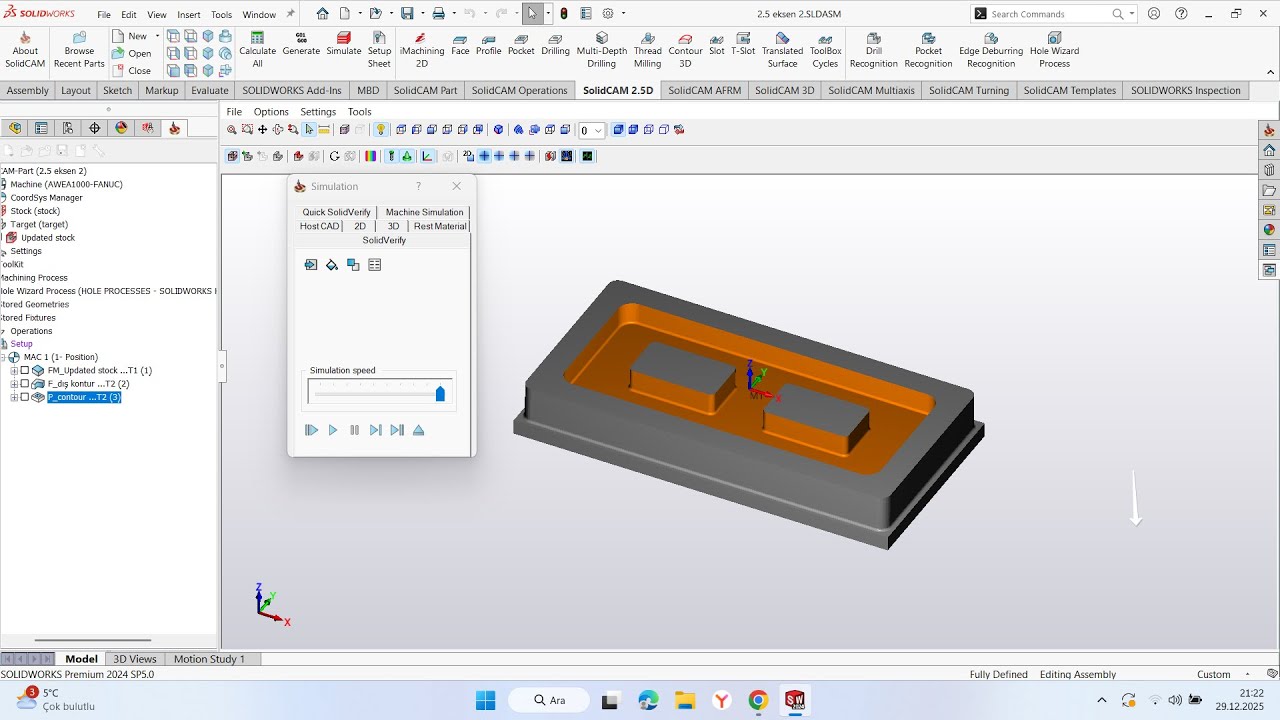Image resolution: width=1280 pixels, height=720 pixels.
Task: Switch to Motion Study 1 tab
Action: click(x=209, y=659)
